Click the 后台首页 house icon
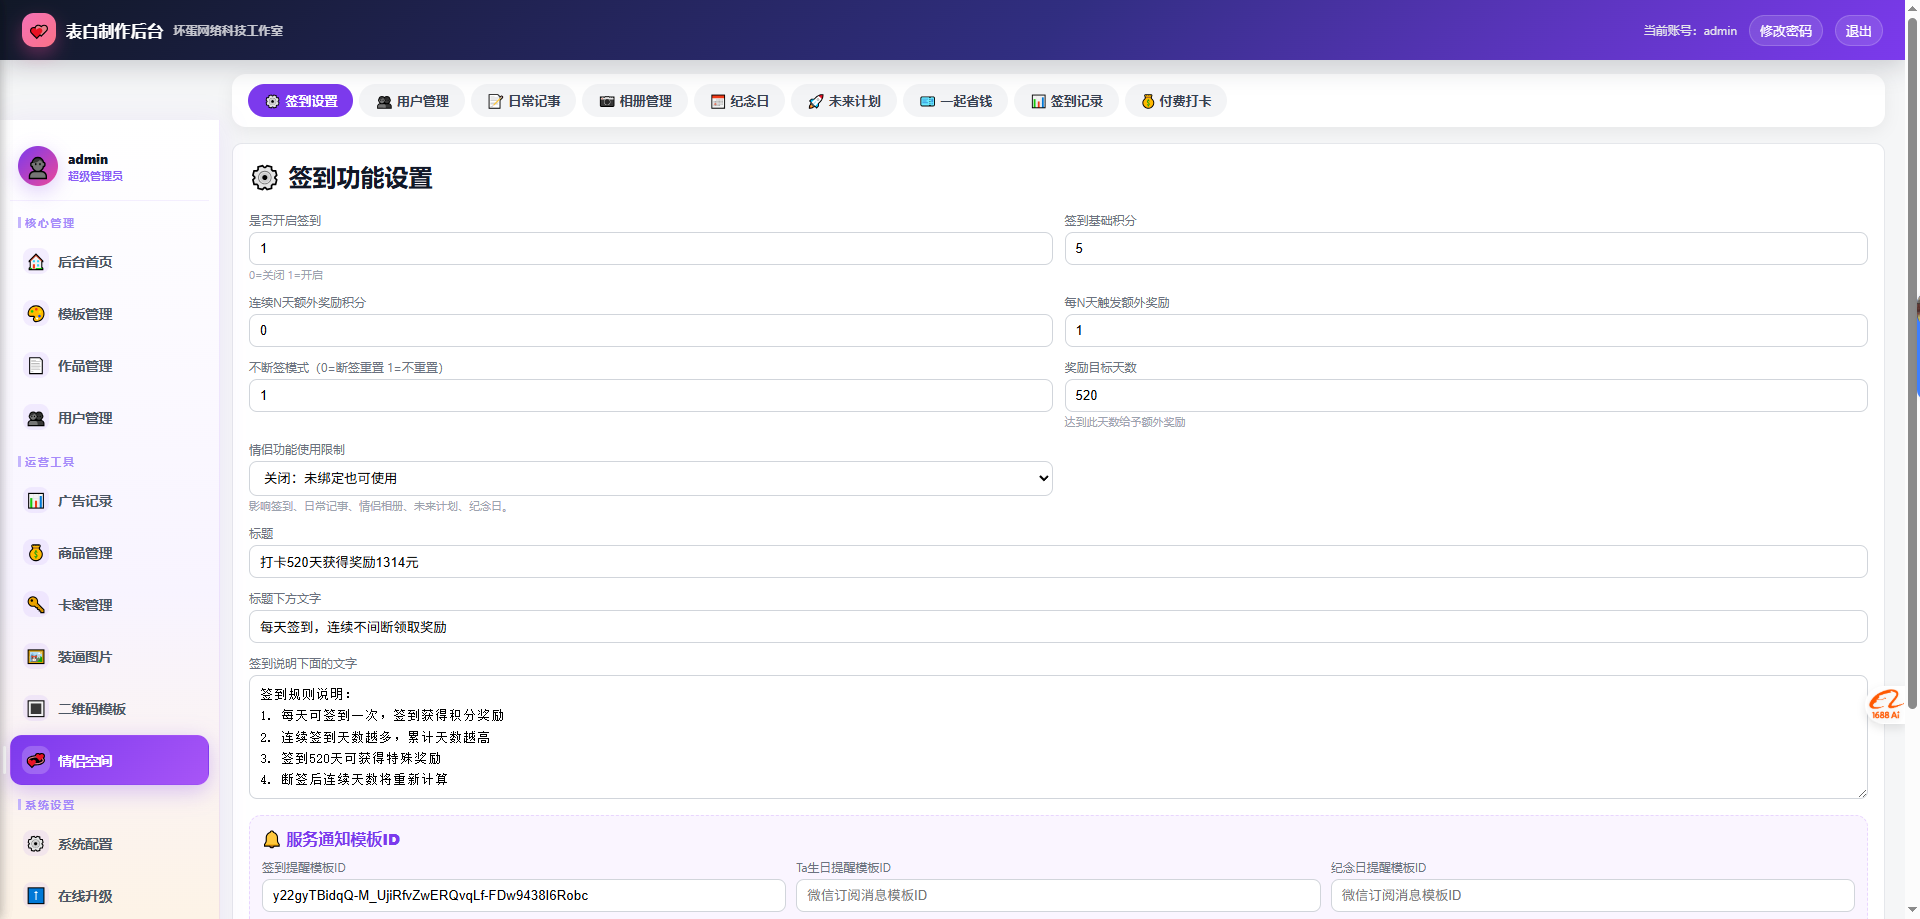 [36, 262]
